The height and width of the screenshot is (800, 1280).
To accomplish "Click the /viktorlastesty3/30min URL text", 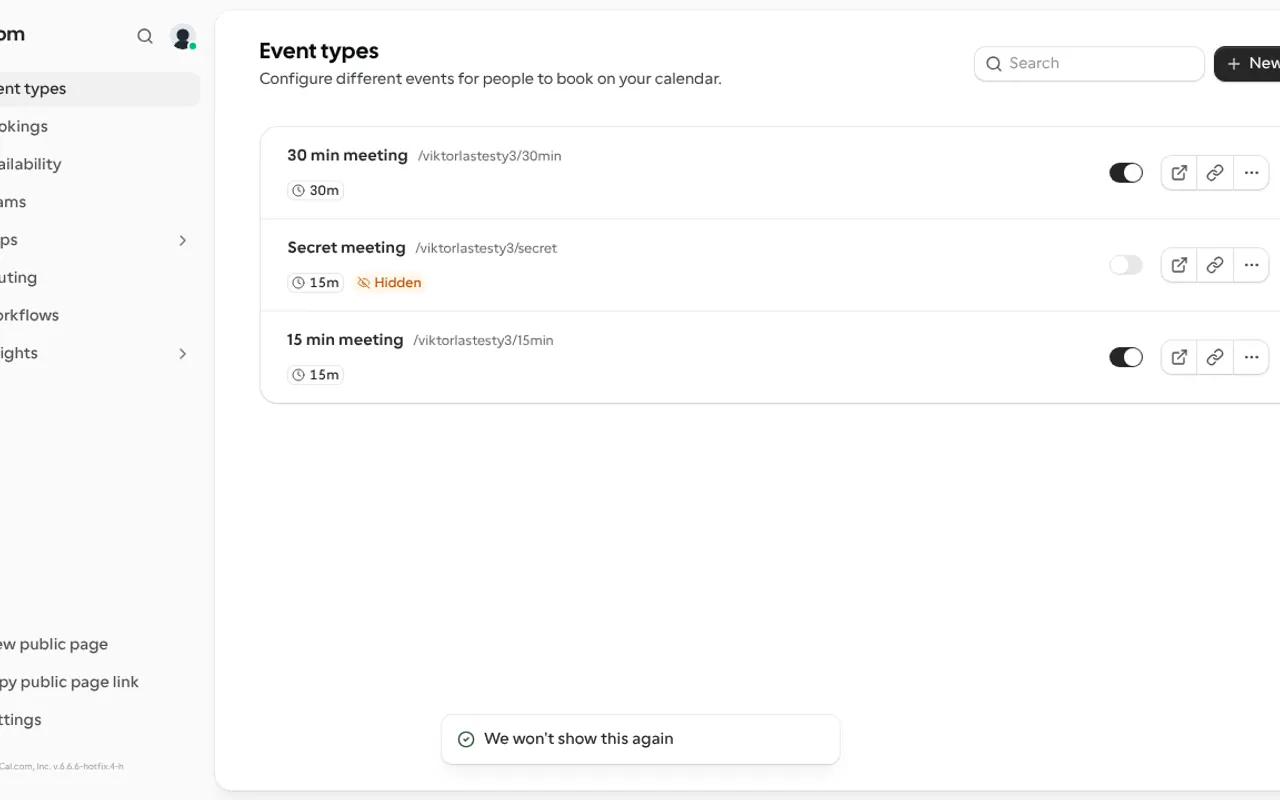I will coord(490,156).
